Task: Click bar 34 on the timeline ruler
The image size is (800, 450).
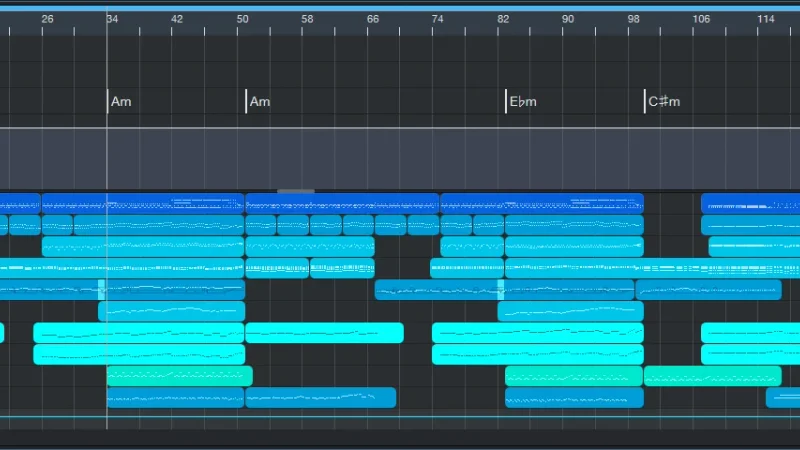Action: click(112, 19)
